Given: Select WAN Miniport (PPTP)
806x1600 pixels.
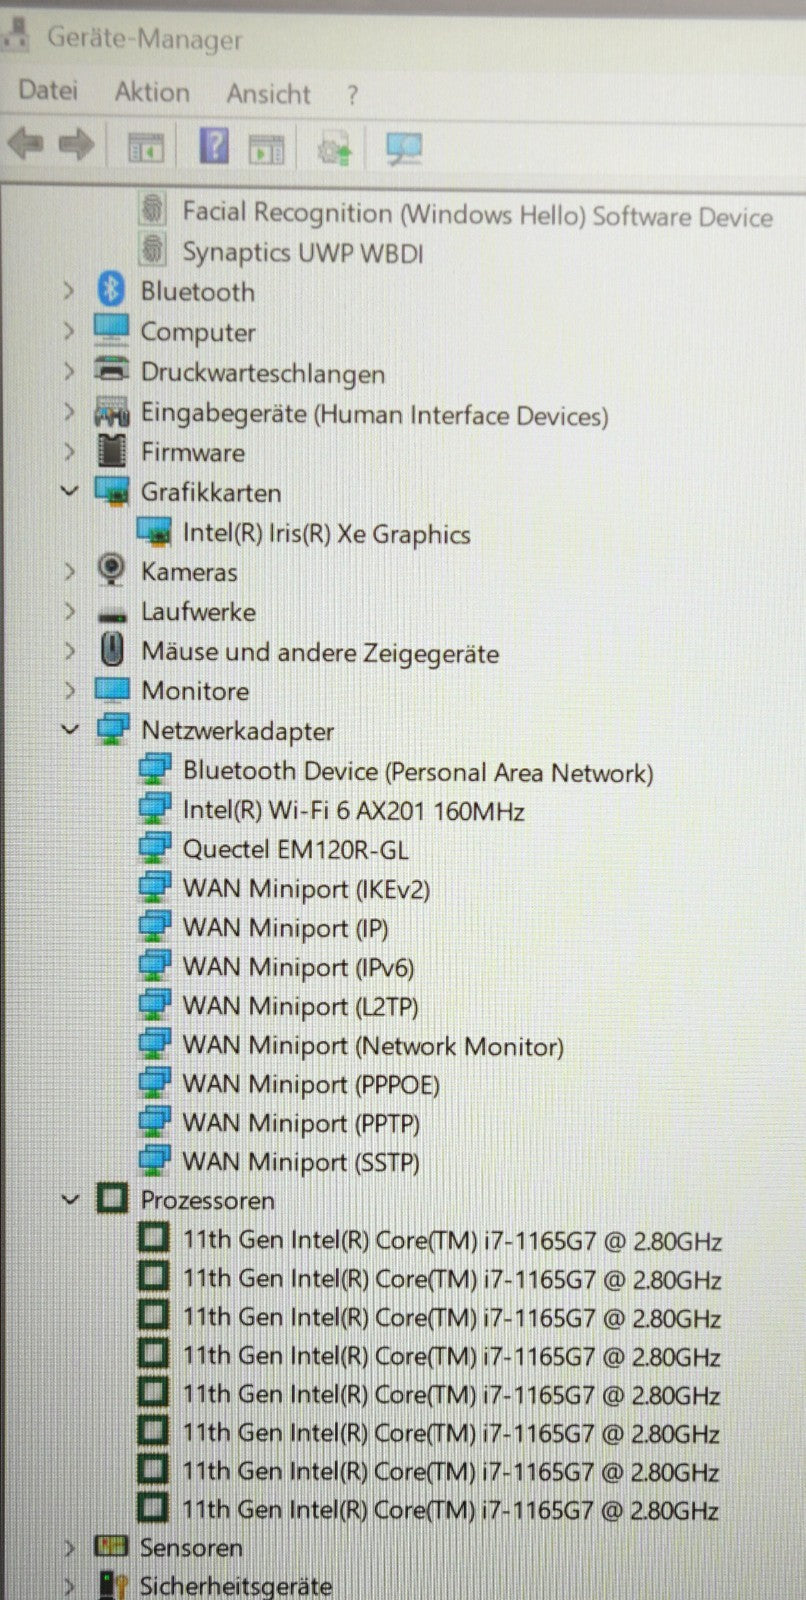Looking at the screenshot, I should [x=301, y=1123].
